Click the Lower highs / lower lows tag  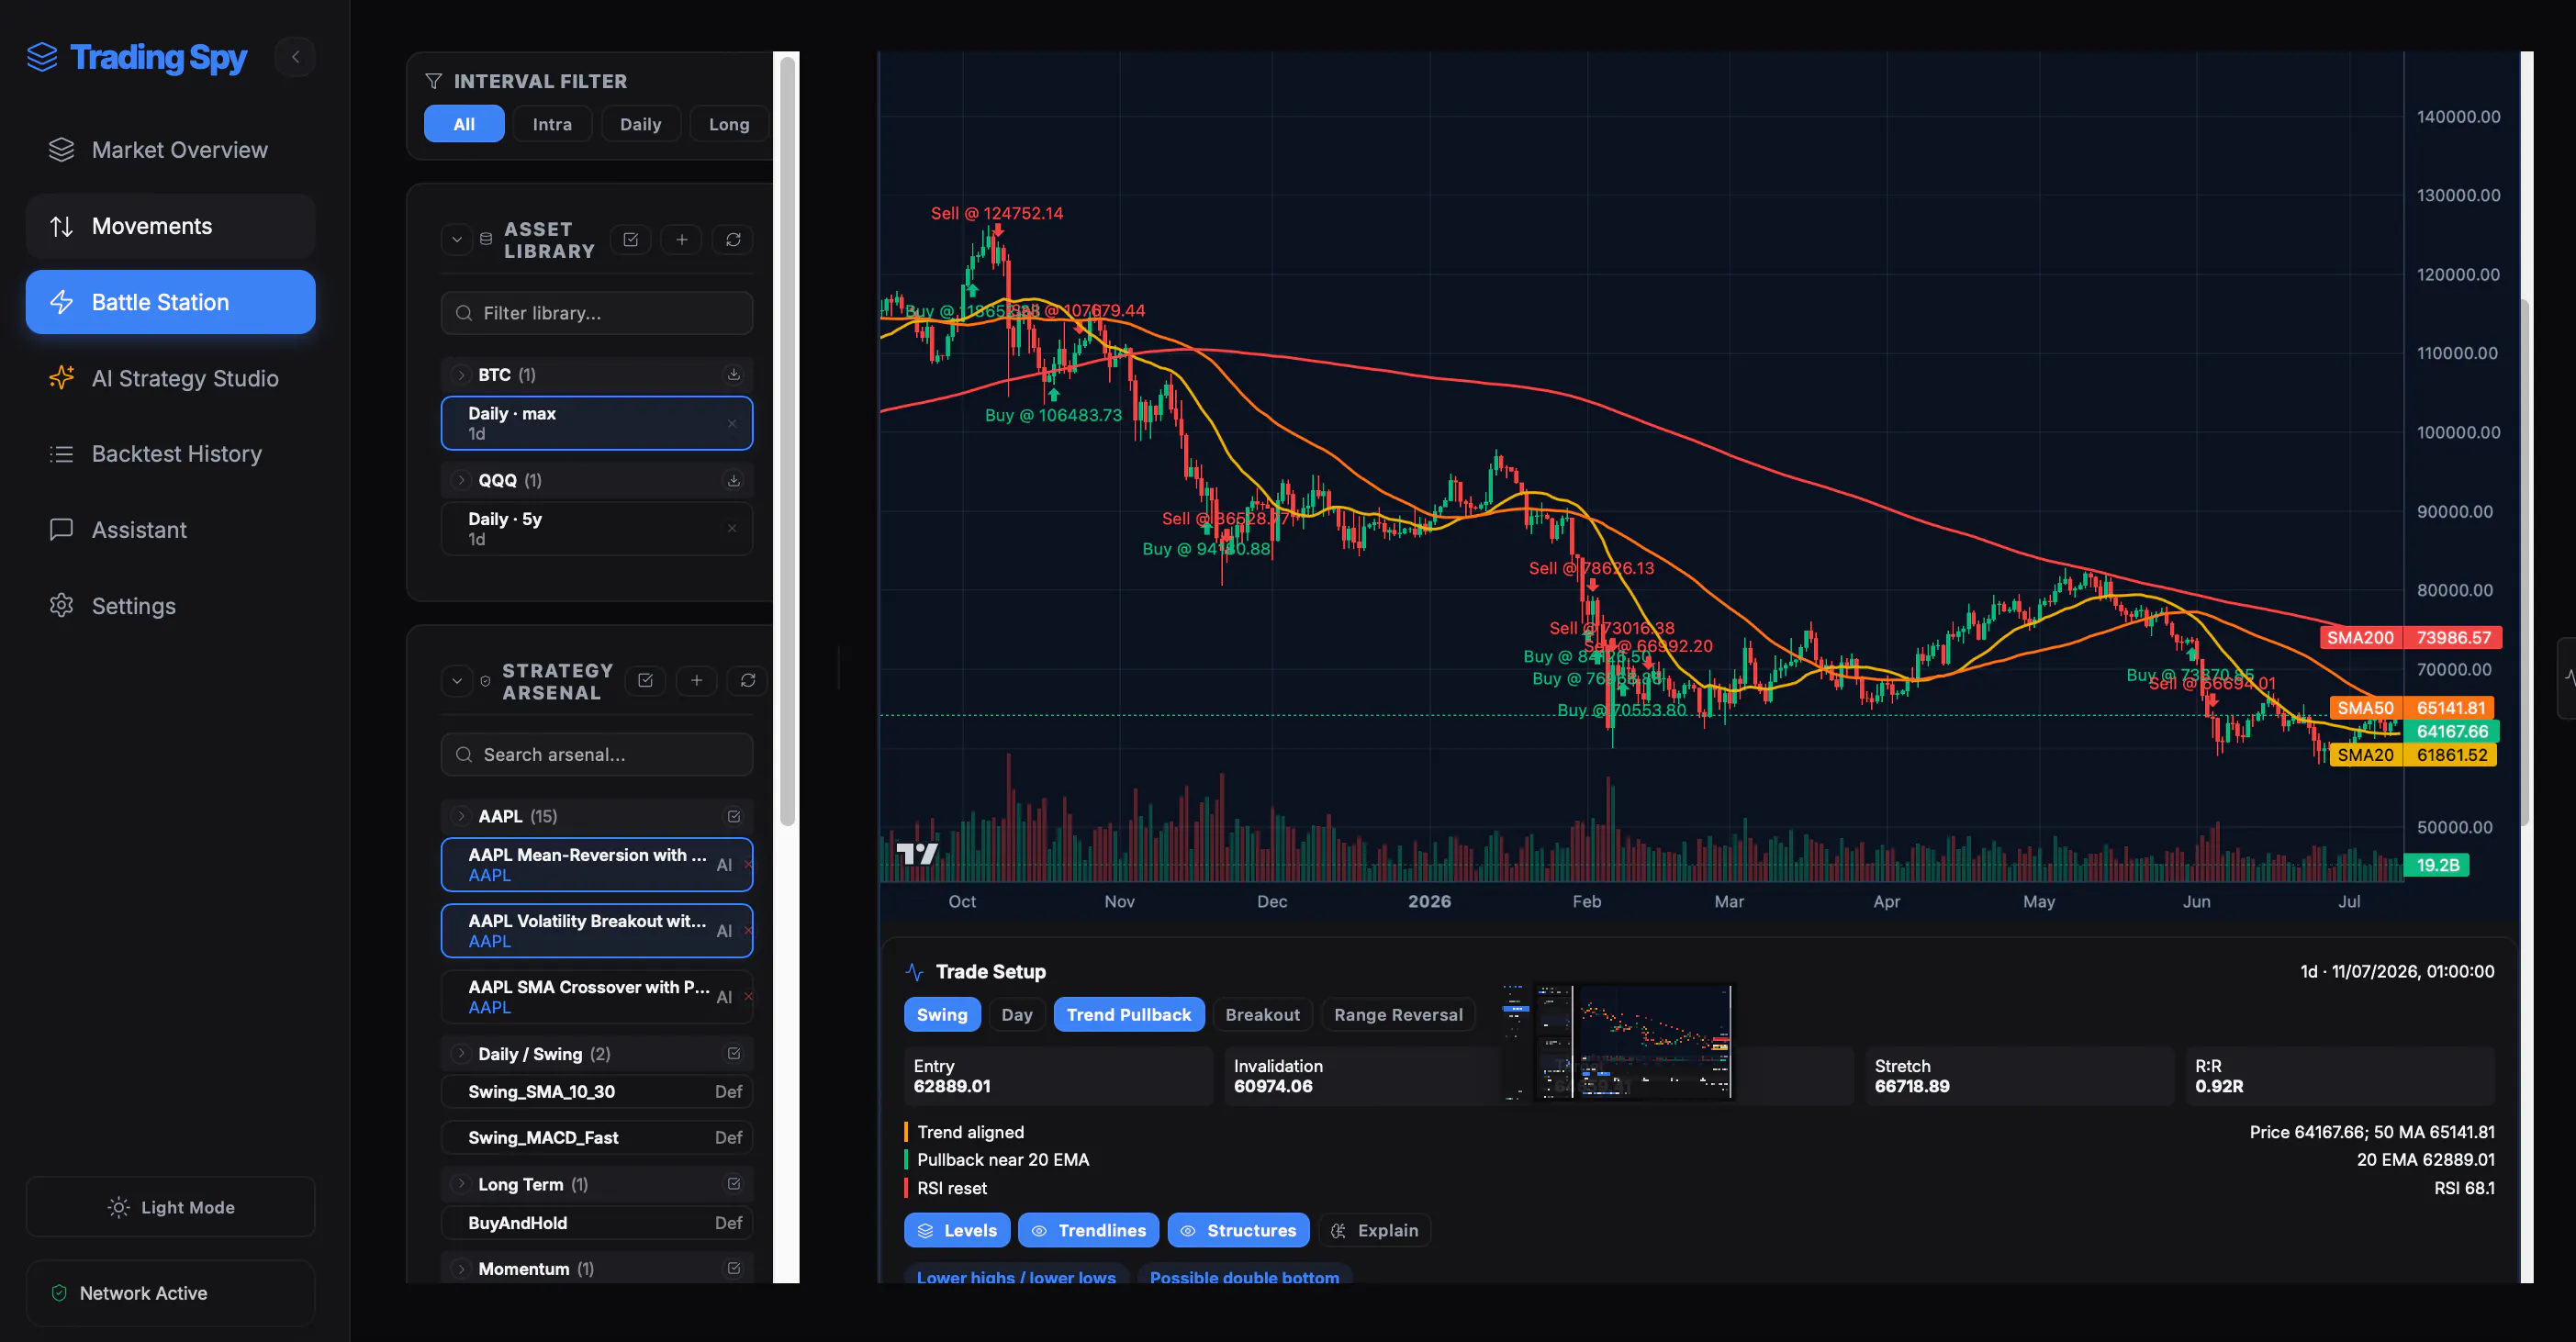1016,1276
